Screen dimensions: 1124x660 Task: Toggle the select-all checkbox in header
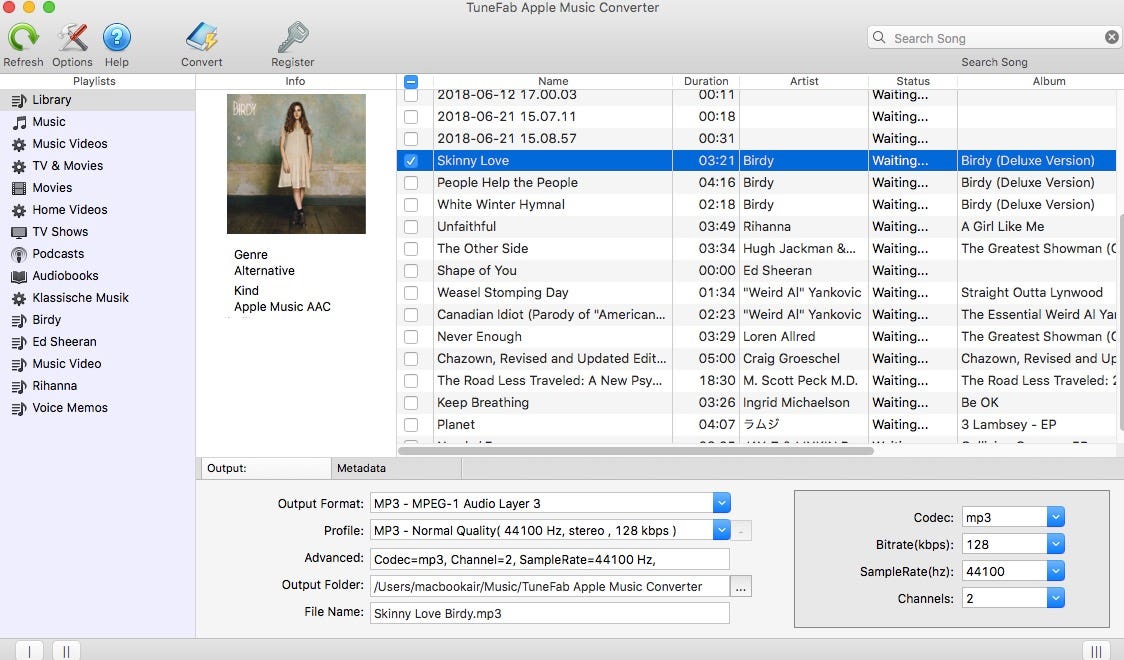tap(411, 82)
